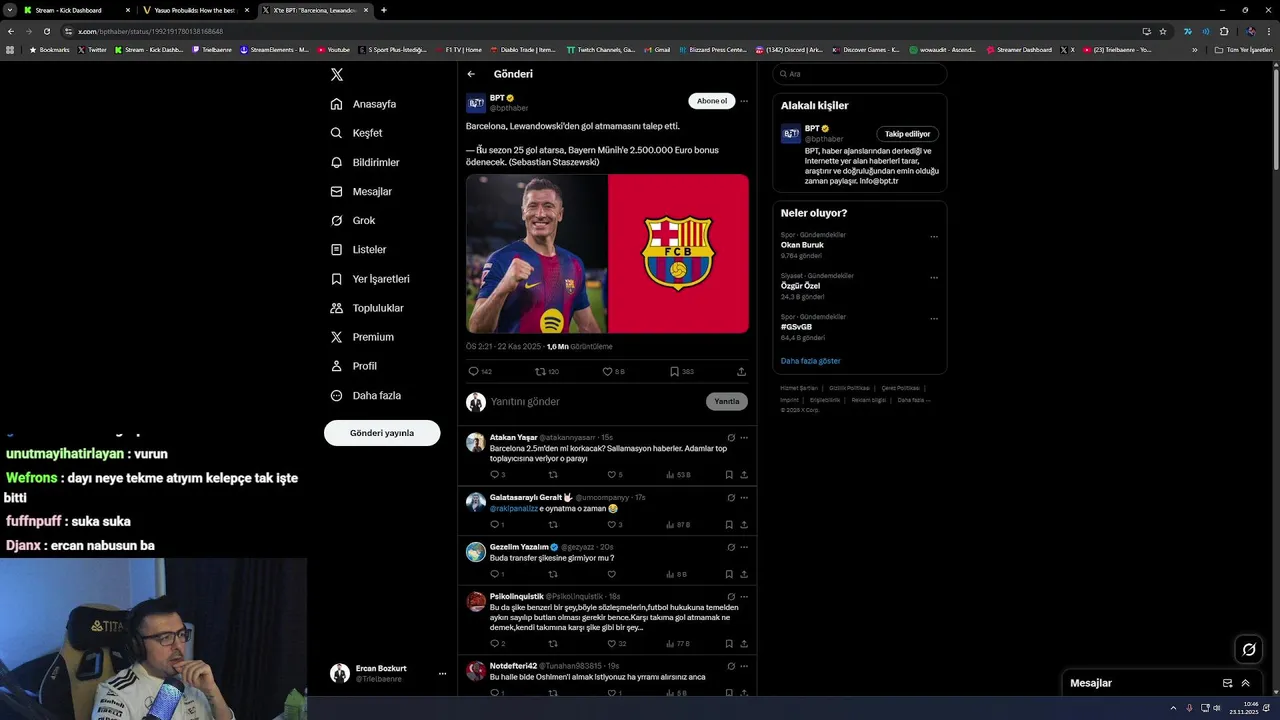
Task: Switch to Yasuo Probuilds tab
Action: 195,10
